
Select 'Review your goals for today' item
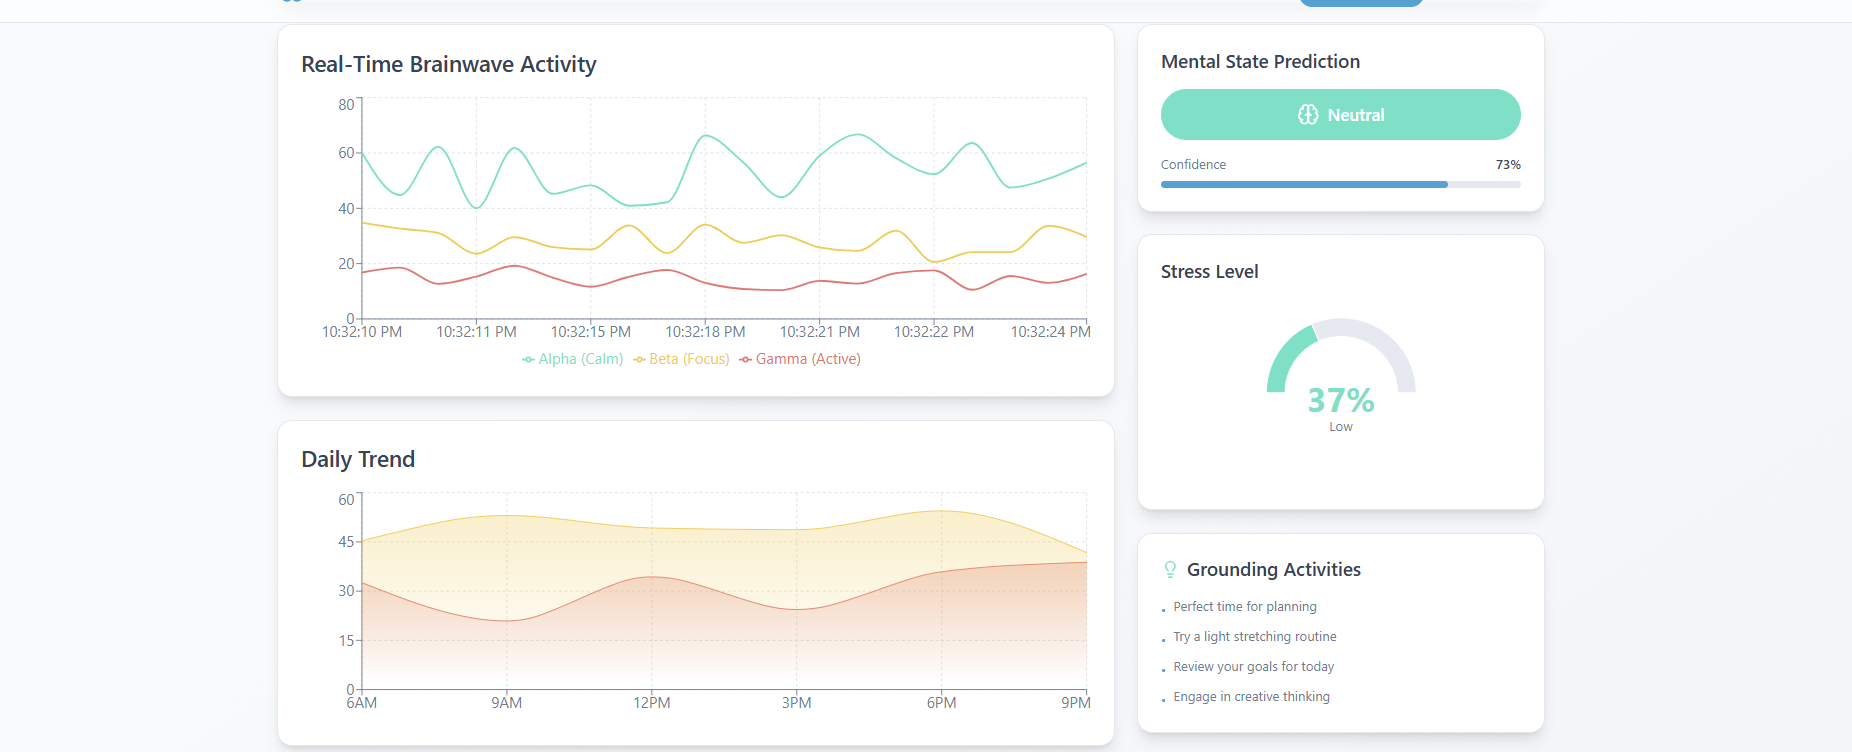[x=1253, y=667]
